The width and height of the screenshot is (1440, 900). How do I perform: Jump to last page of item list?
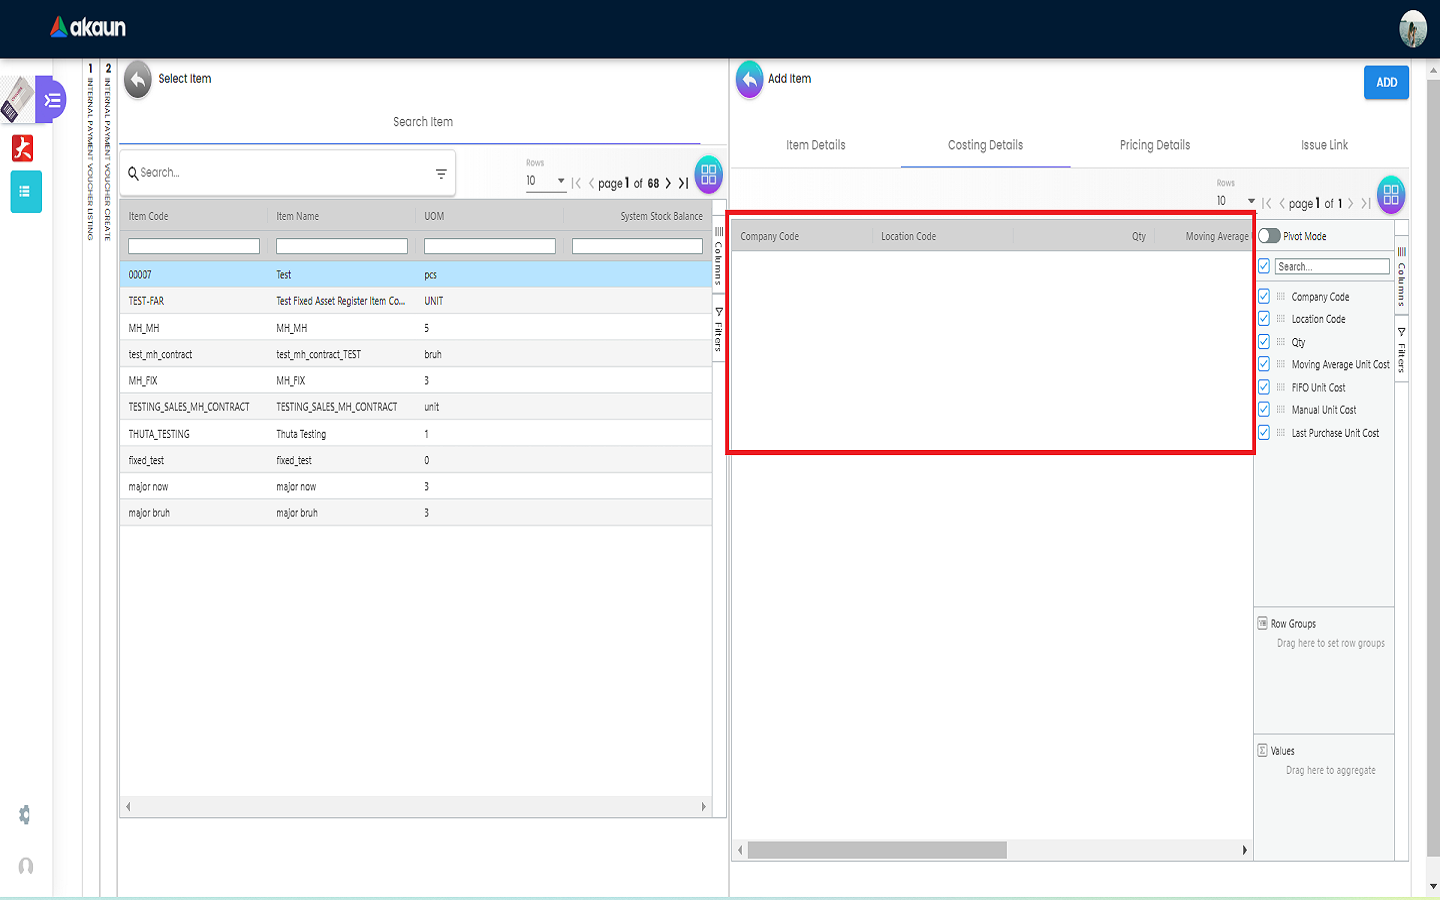[683, 183]
